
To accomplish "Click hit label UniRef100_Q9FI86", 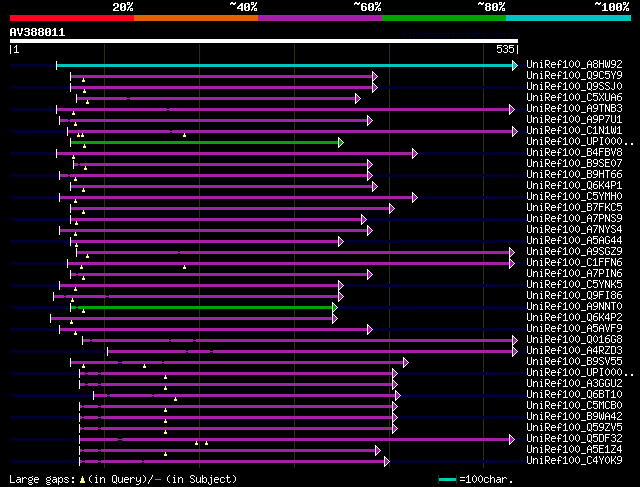I will (574, 295).
